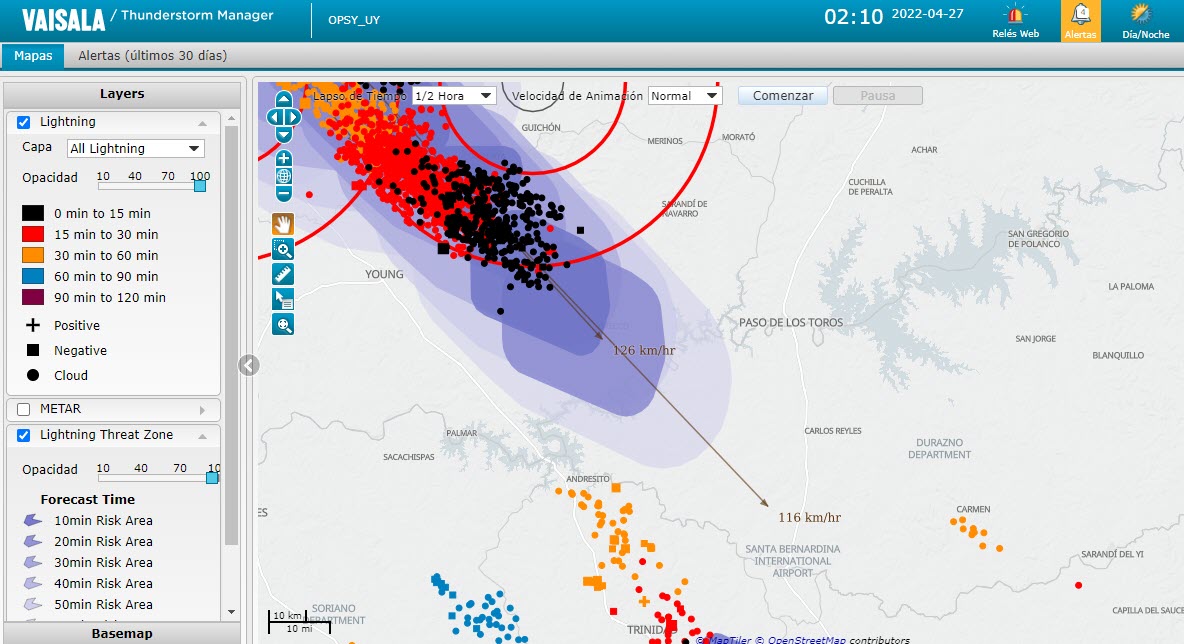The image size is (1184, 644).
Task: Pan the map up with the arrow control
Action: point(283,100)
